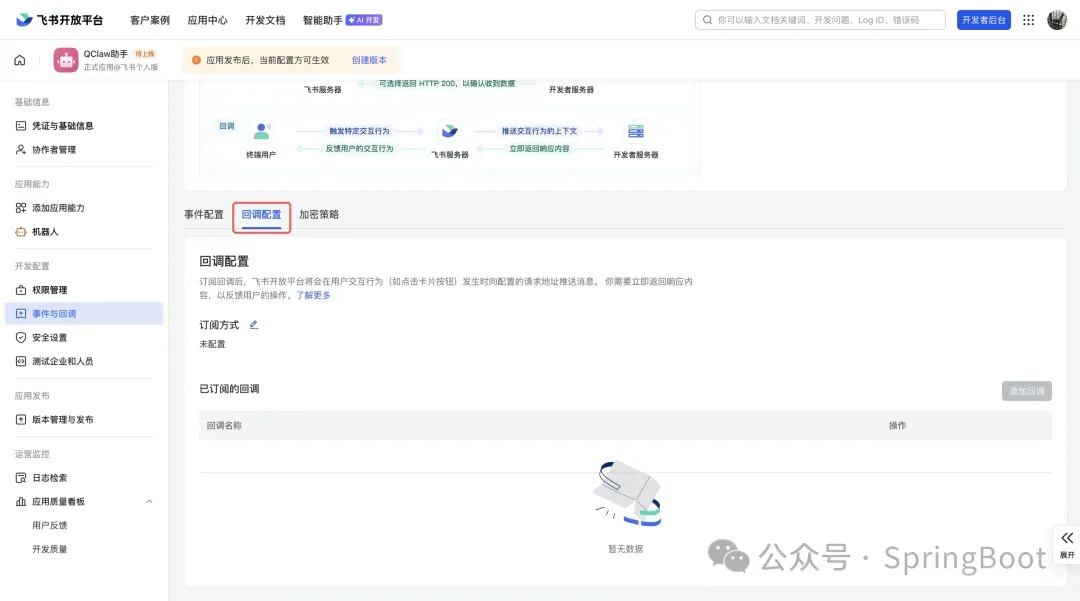Collapse the 应用质量看板 sidebar section
The image size is (1080, 601).
click(149, 502)
